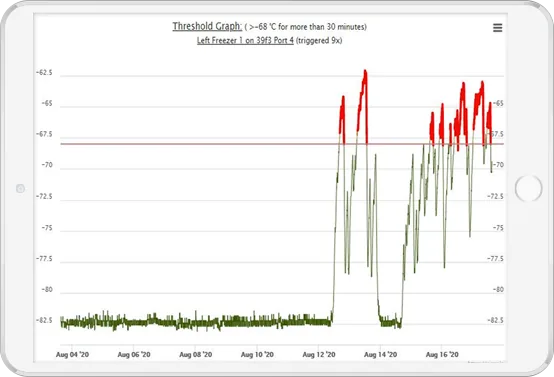554x377 pixels.
Task: Click the ">-68 °C for more than 30 minutes" text
Action: 307,27
